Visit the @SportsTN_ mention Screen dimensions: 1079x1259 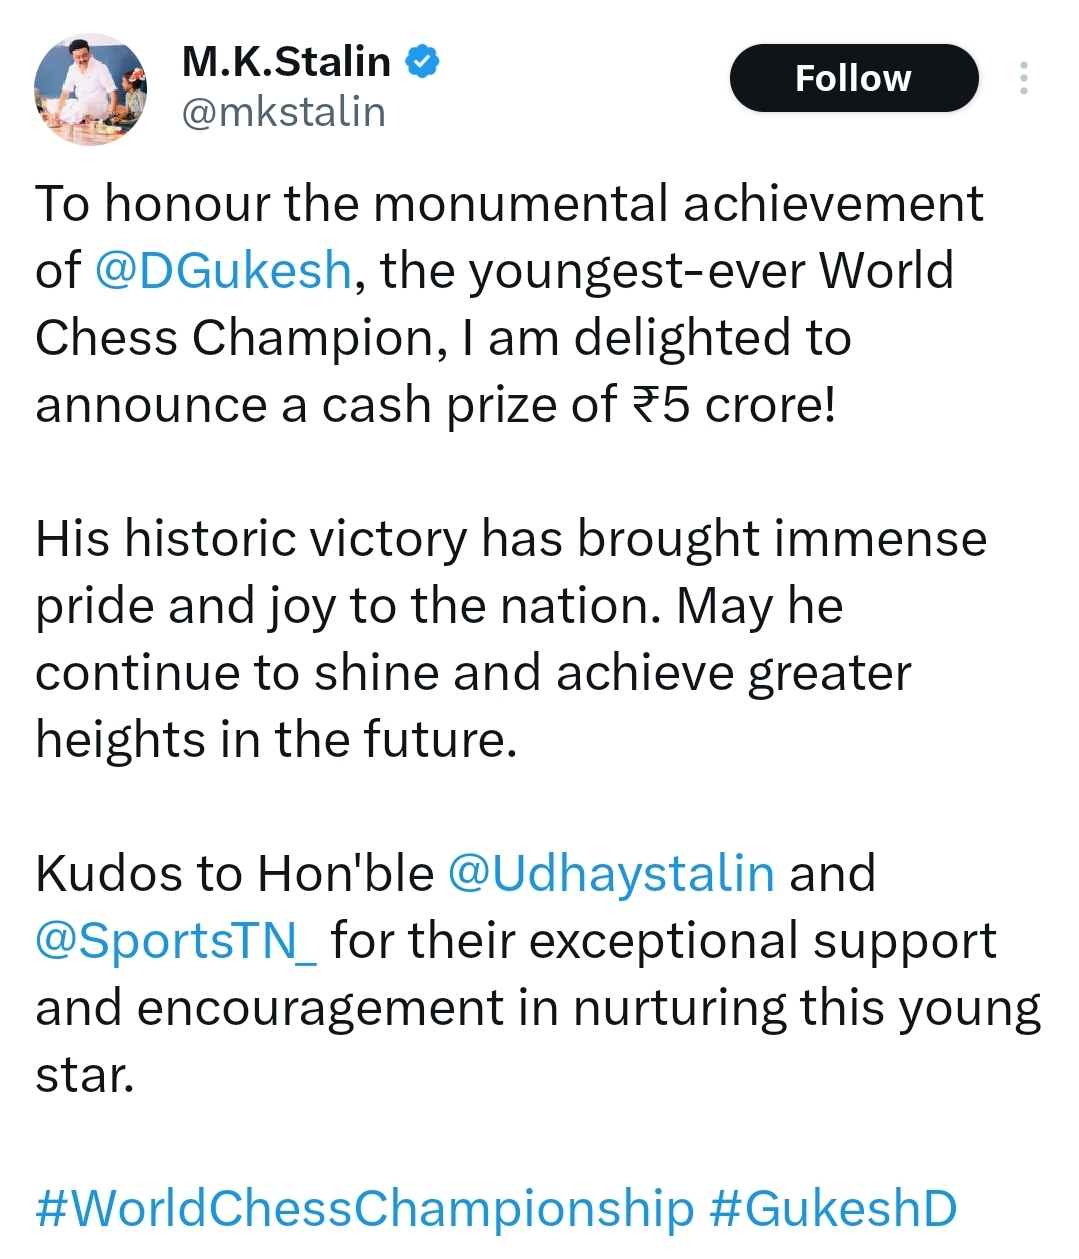(x=176, y=941)
